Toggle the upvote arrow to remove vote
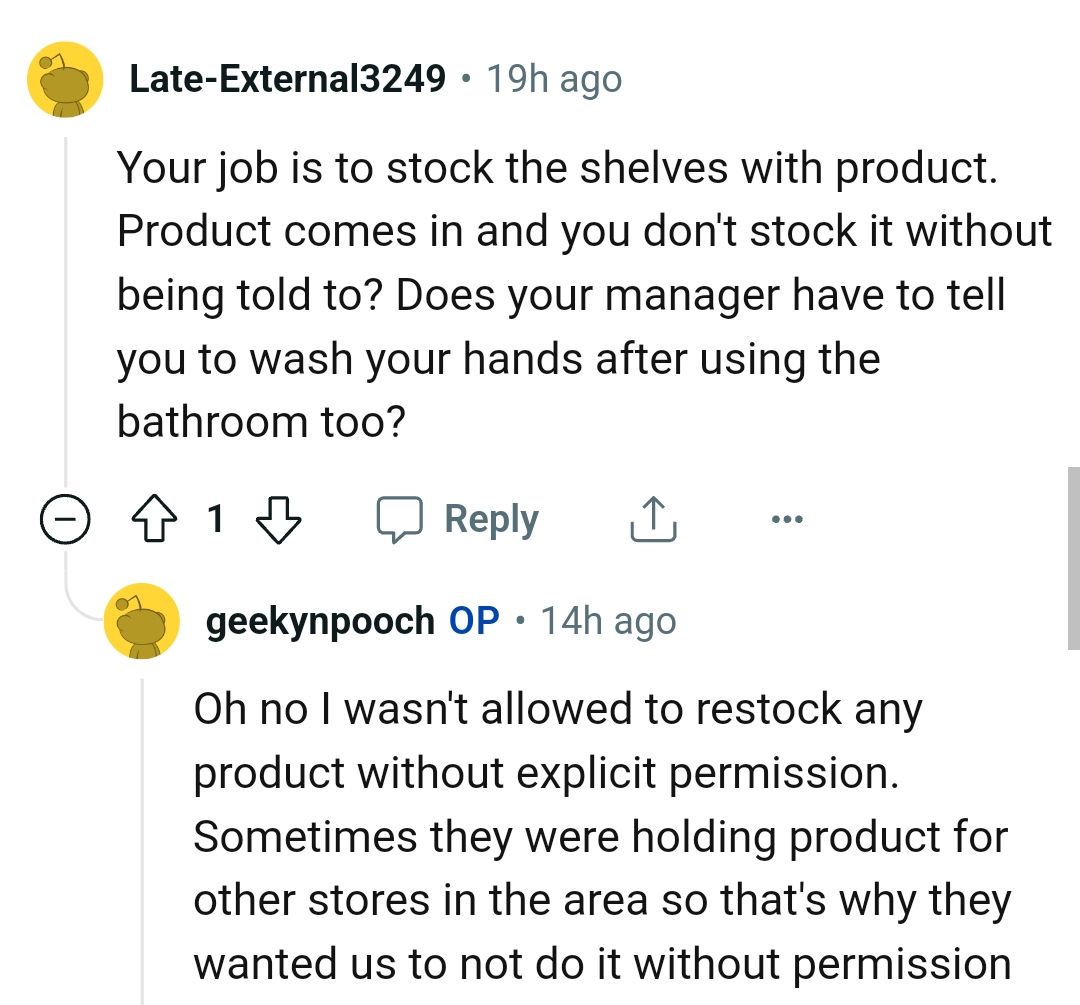The height and width of the screenshot is (1005, 1080). coord(152,518)
